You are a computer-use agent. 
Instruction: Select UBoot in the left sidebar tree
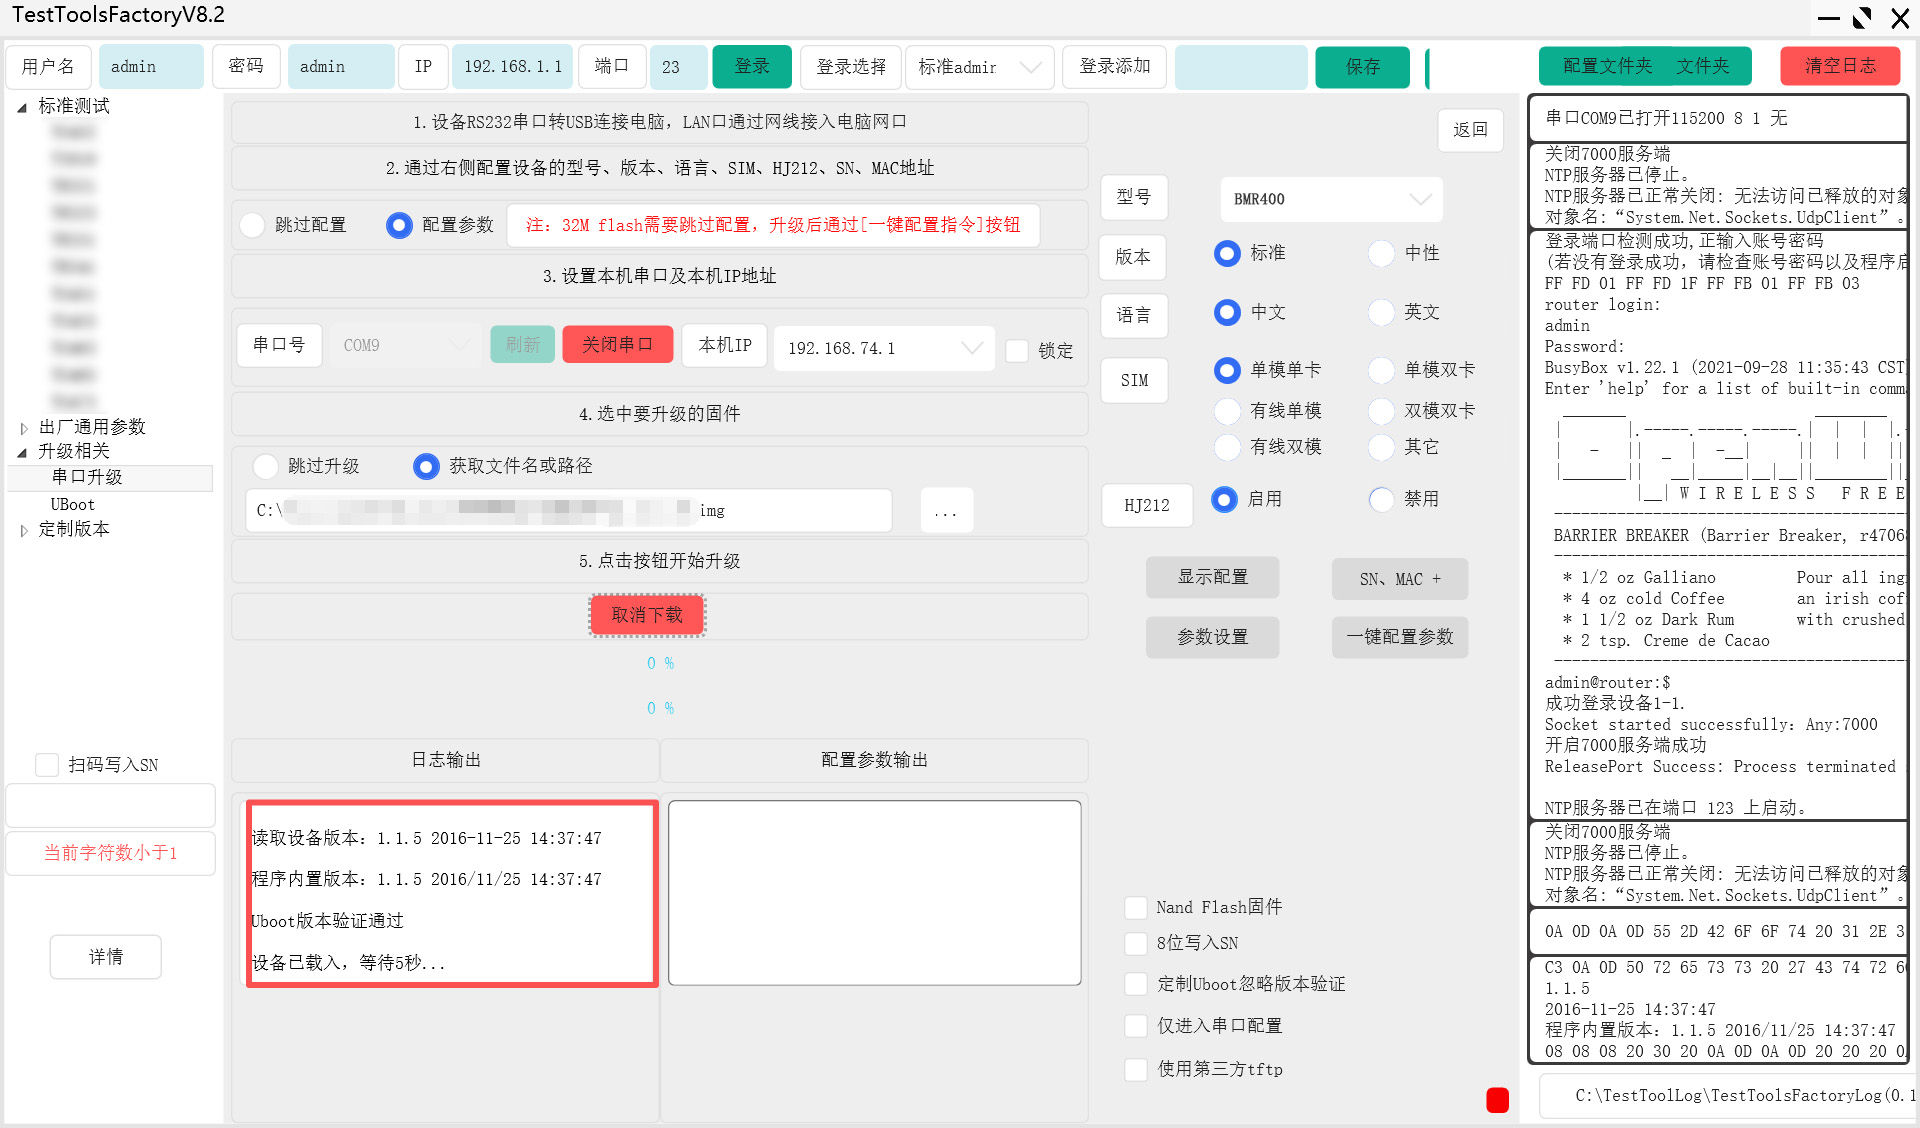click(x=72, y=504)
